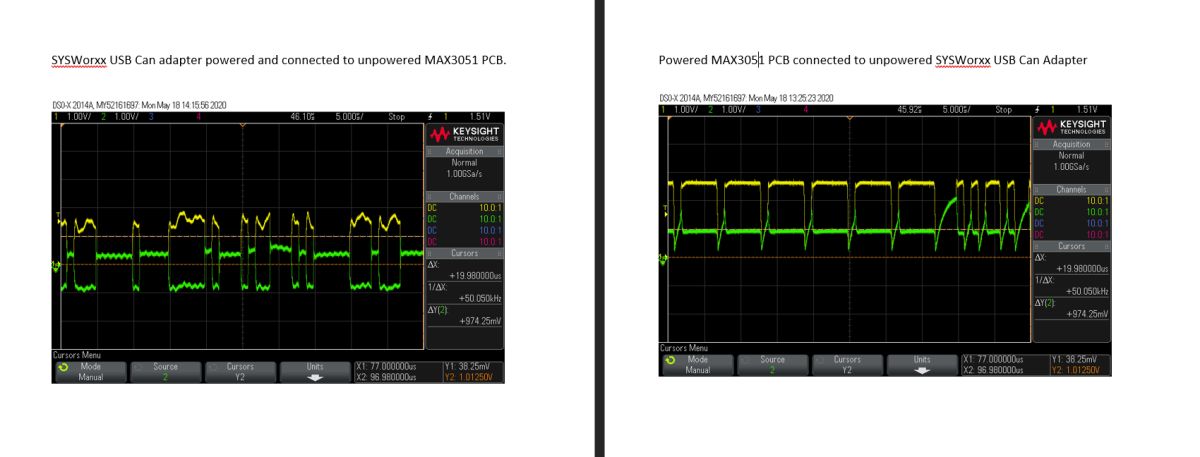Click 1.51V trigger level in right scope
The height and width of the screenshot is (457, 1200).
click(1086, 110)
